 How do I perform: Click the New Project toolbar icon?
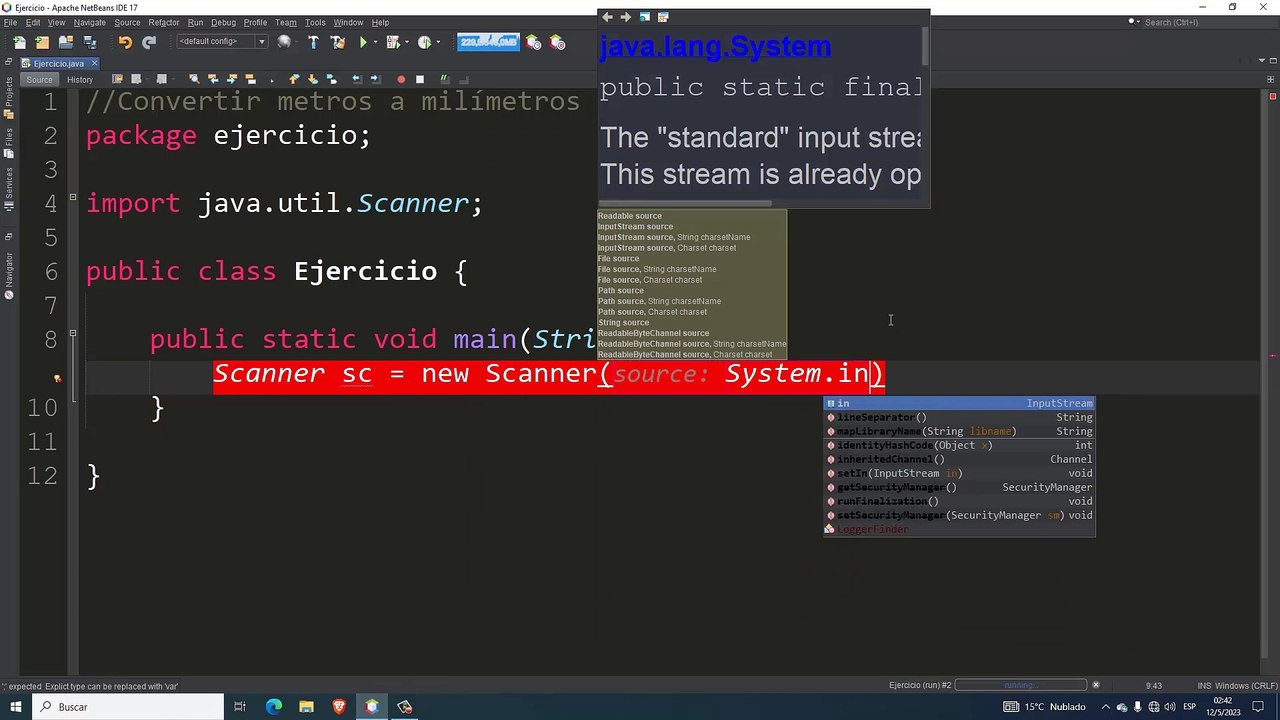click(42, 42)
